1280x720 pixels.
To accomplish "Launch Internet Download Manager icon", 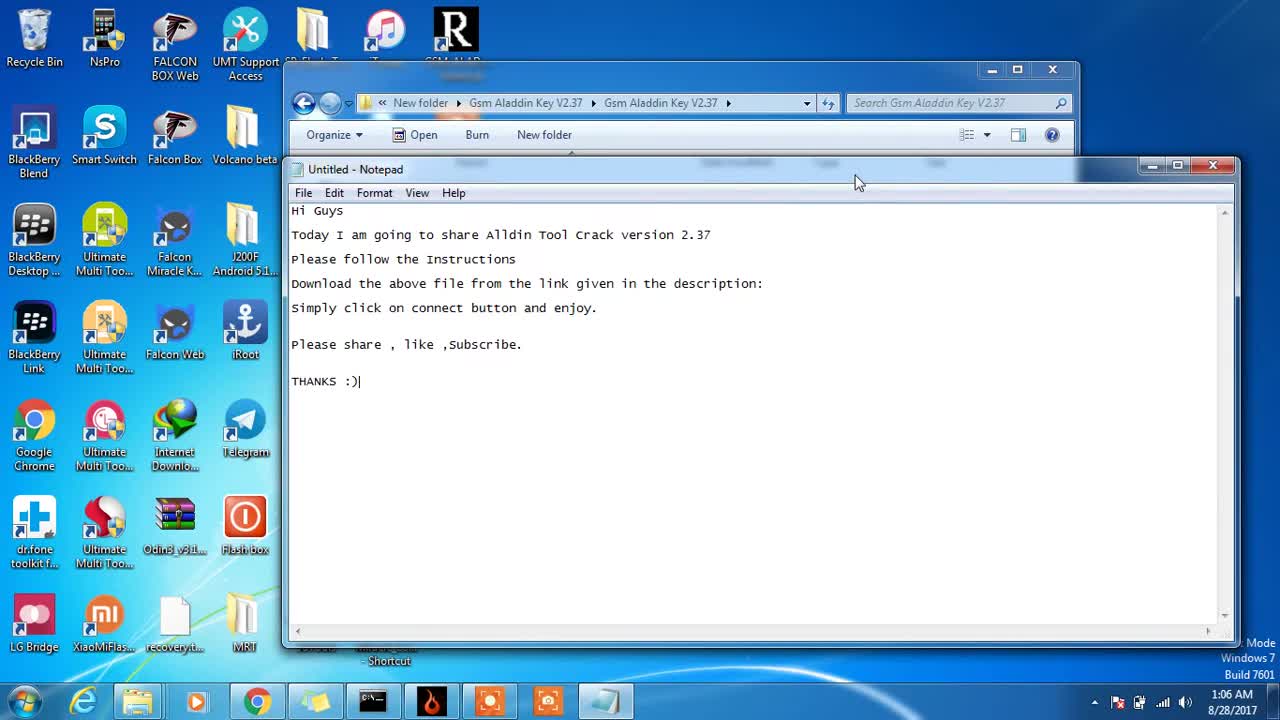I will (x=175, y=436).
